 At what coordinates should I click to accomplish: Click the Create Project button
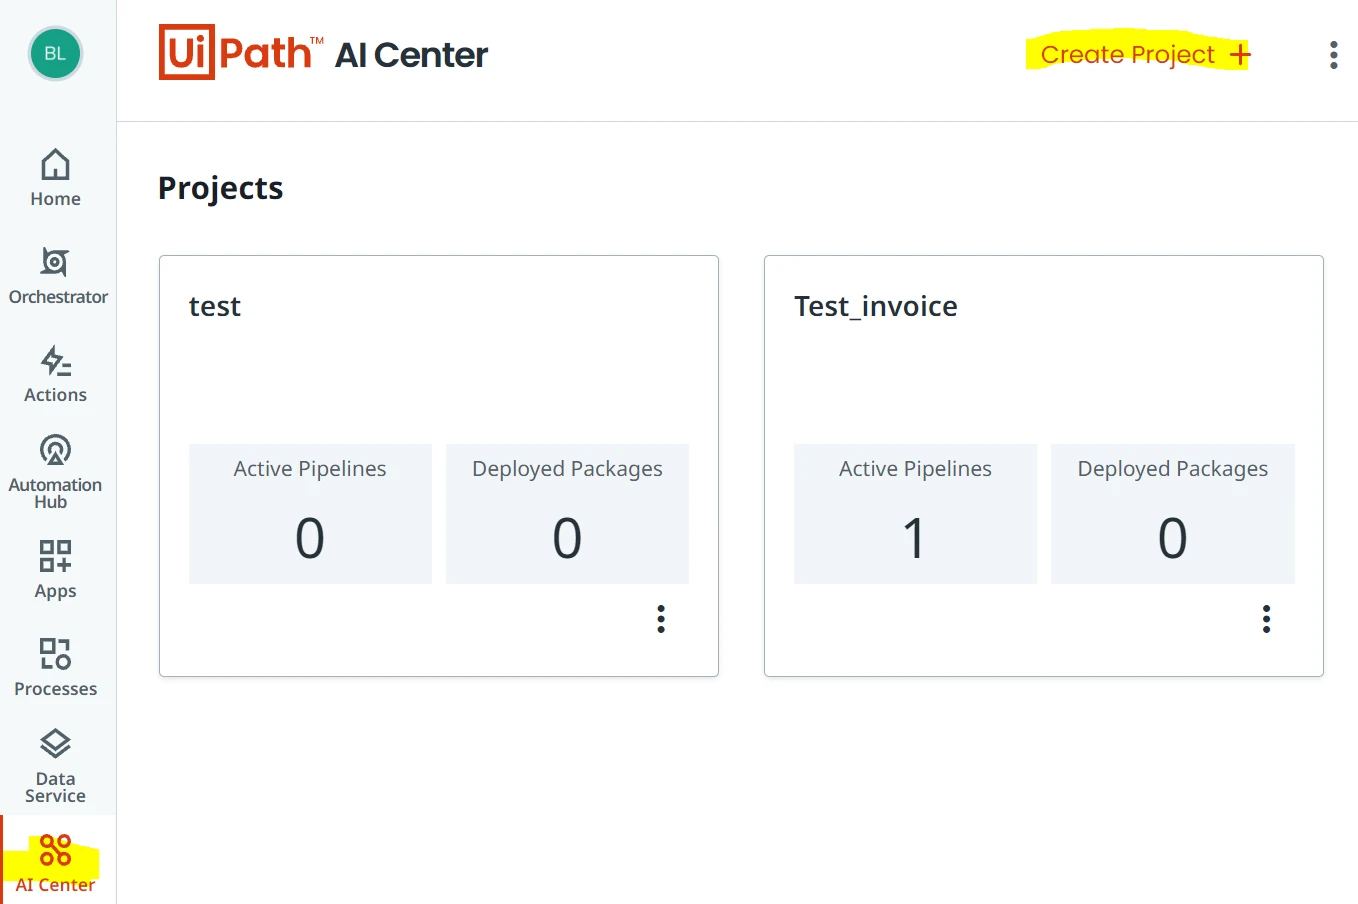coord(1146,54)
